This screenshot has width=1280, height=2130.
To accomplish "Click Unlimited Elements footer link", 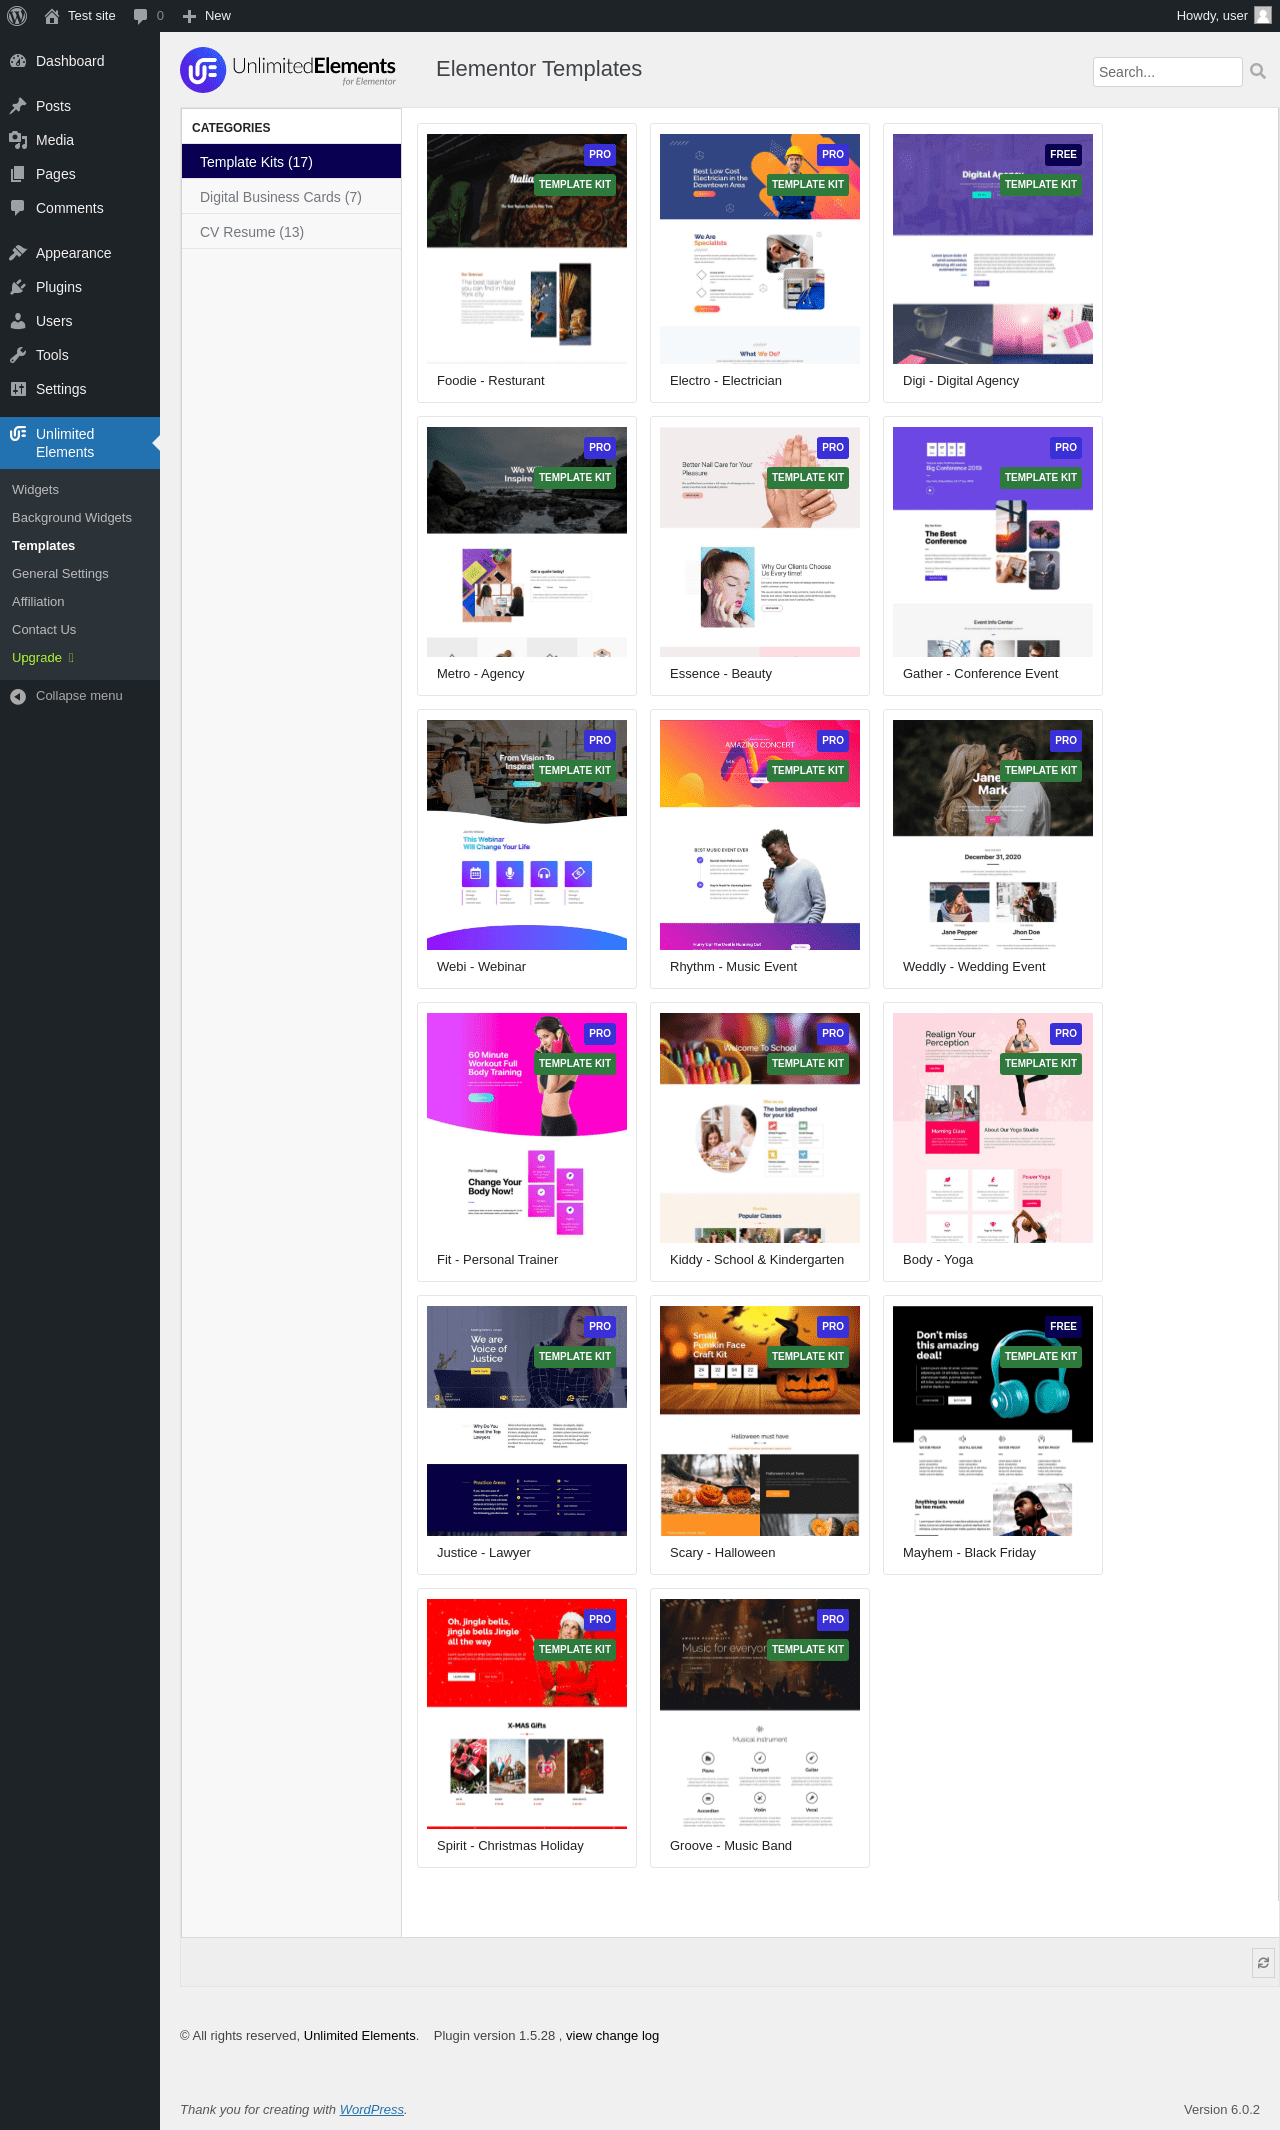I will 360,2036.
